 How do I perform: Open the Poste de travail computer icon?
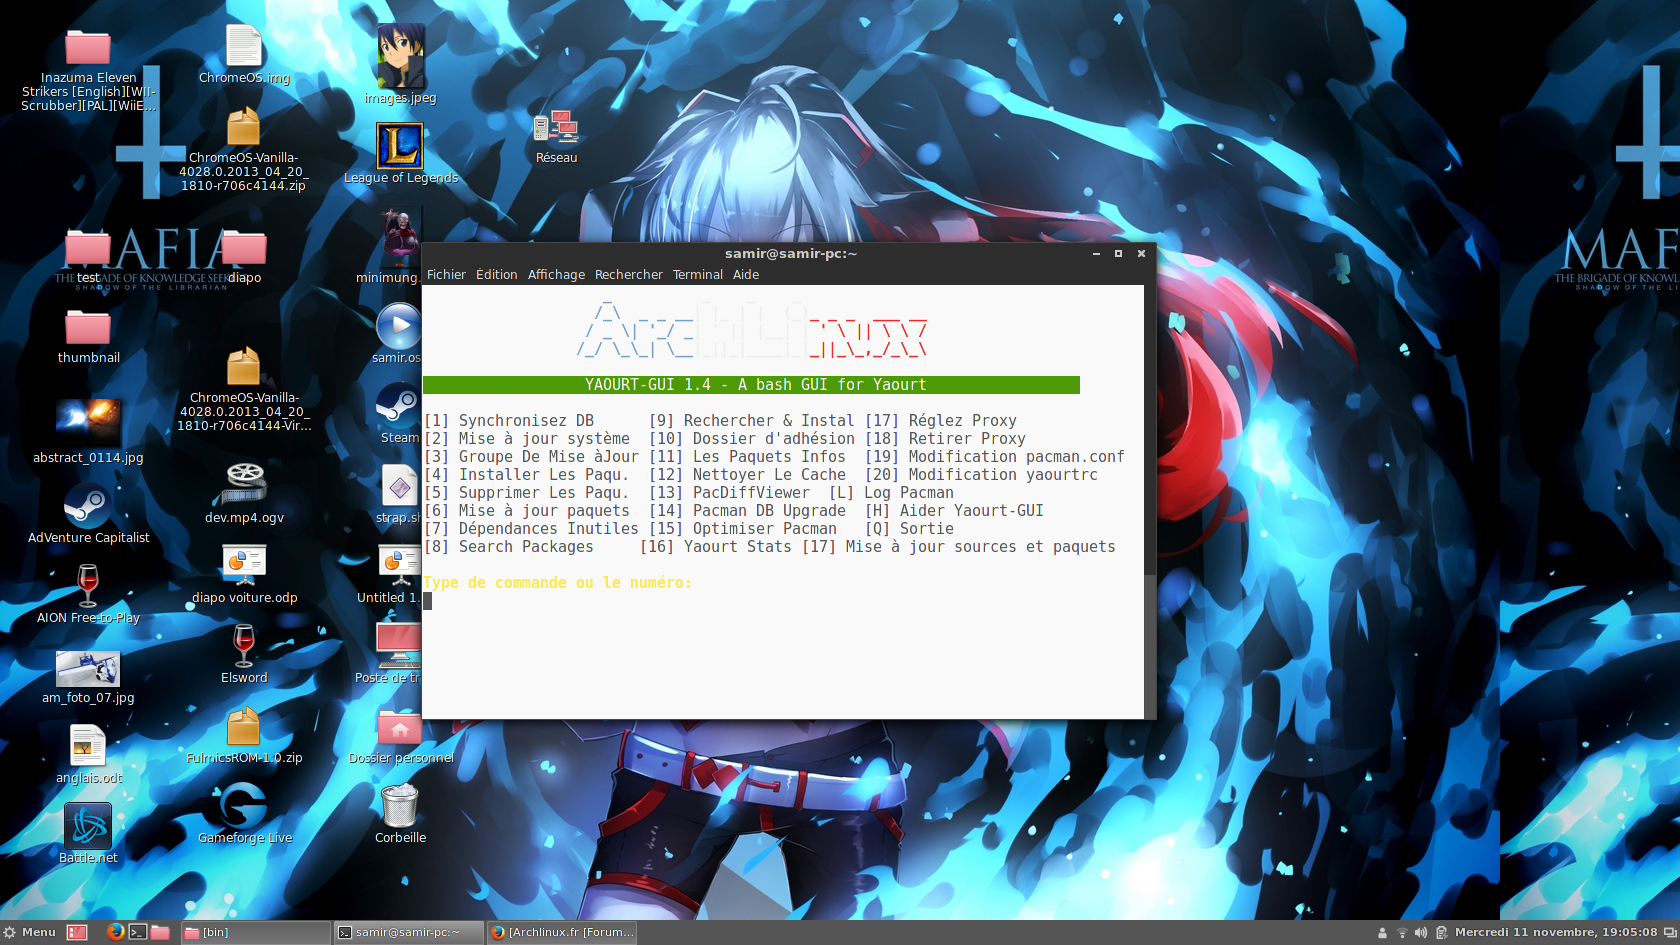(398, 646)
